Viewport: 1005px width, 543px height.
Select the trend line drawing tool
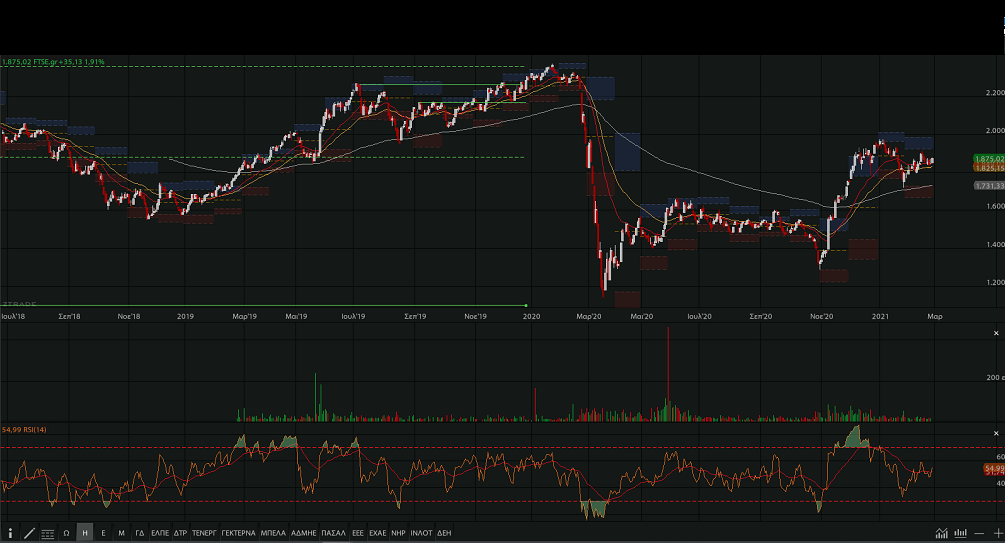click(28, 533)
